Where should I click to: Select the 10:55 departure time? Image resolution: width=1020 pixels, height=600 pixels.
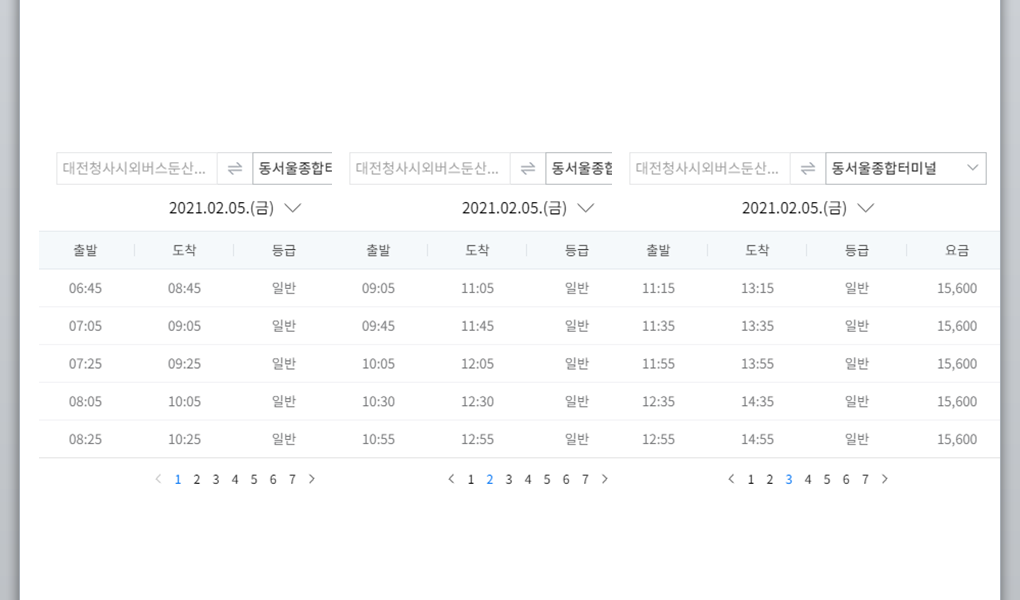[378, 439]
